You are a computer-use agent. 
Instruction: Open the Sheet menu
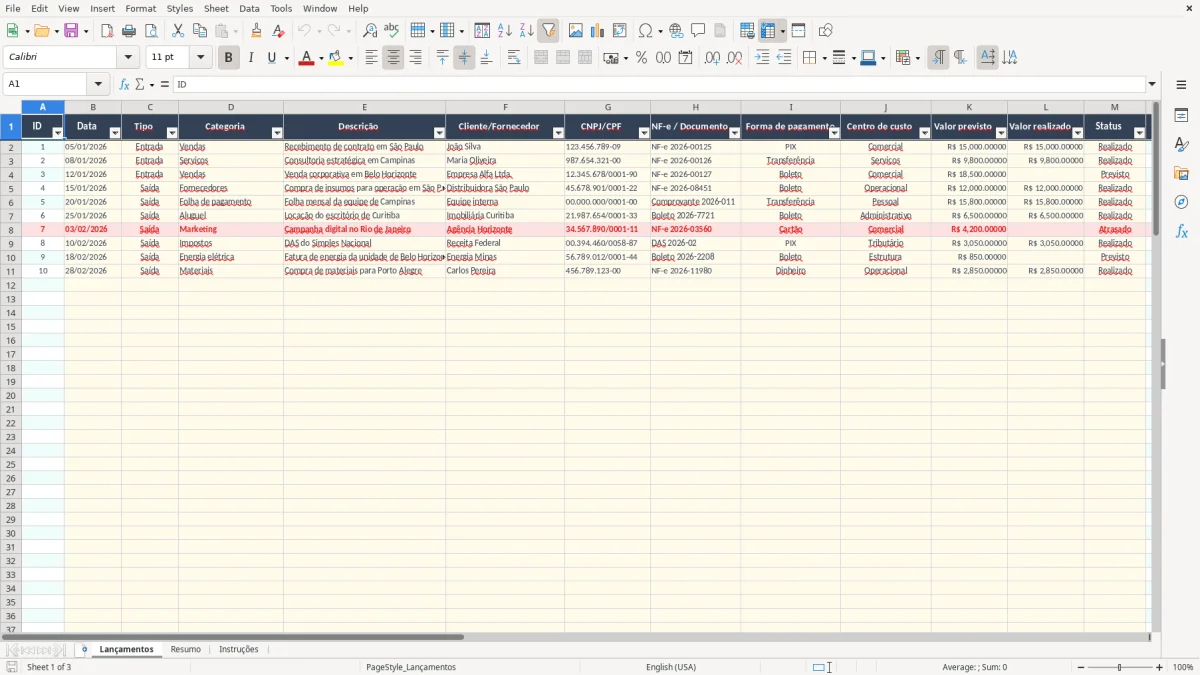[216, 8]
